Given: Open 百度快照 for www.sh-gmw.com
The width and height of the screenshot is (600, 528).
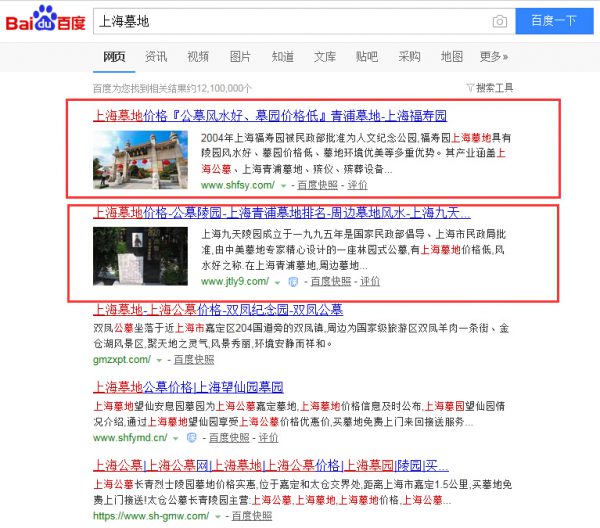Looking at the screenshot, I should pos(252,516).
